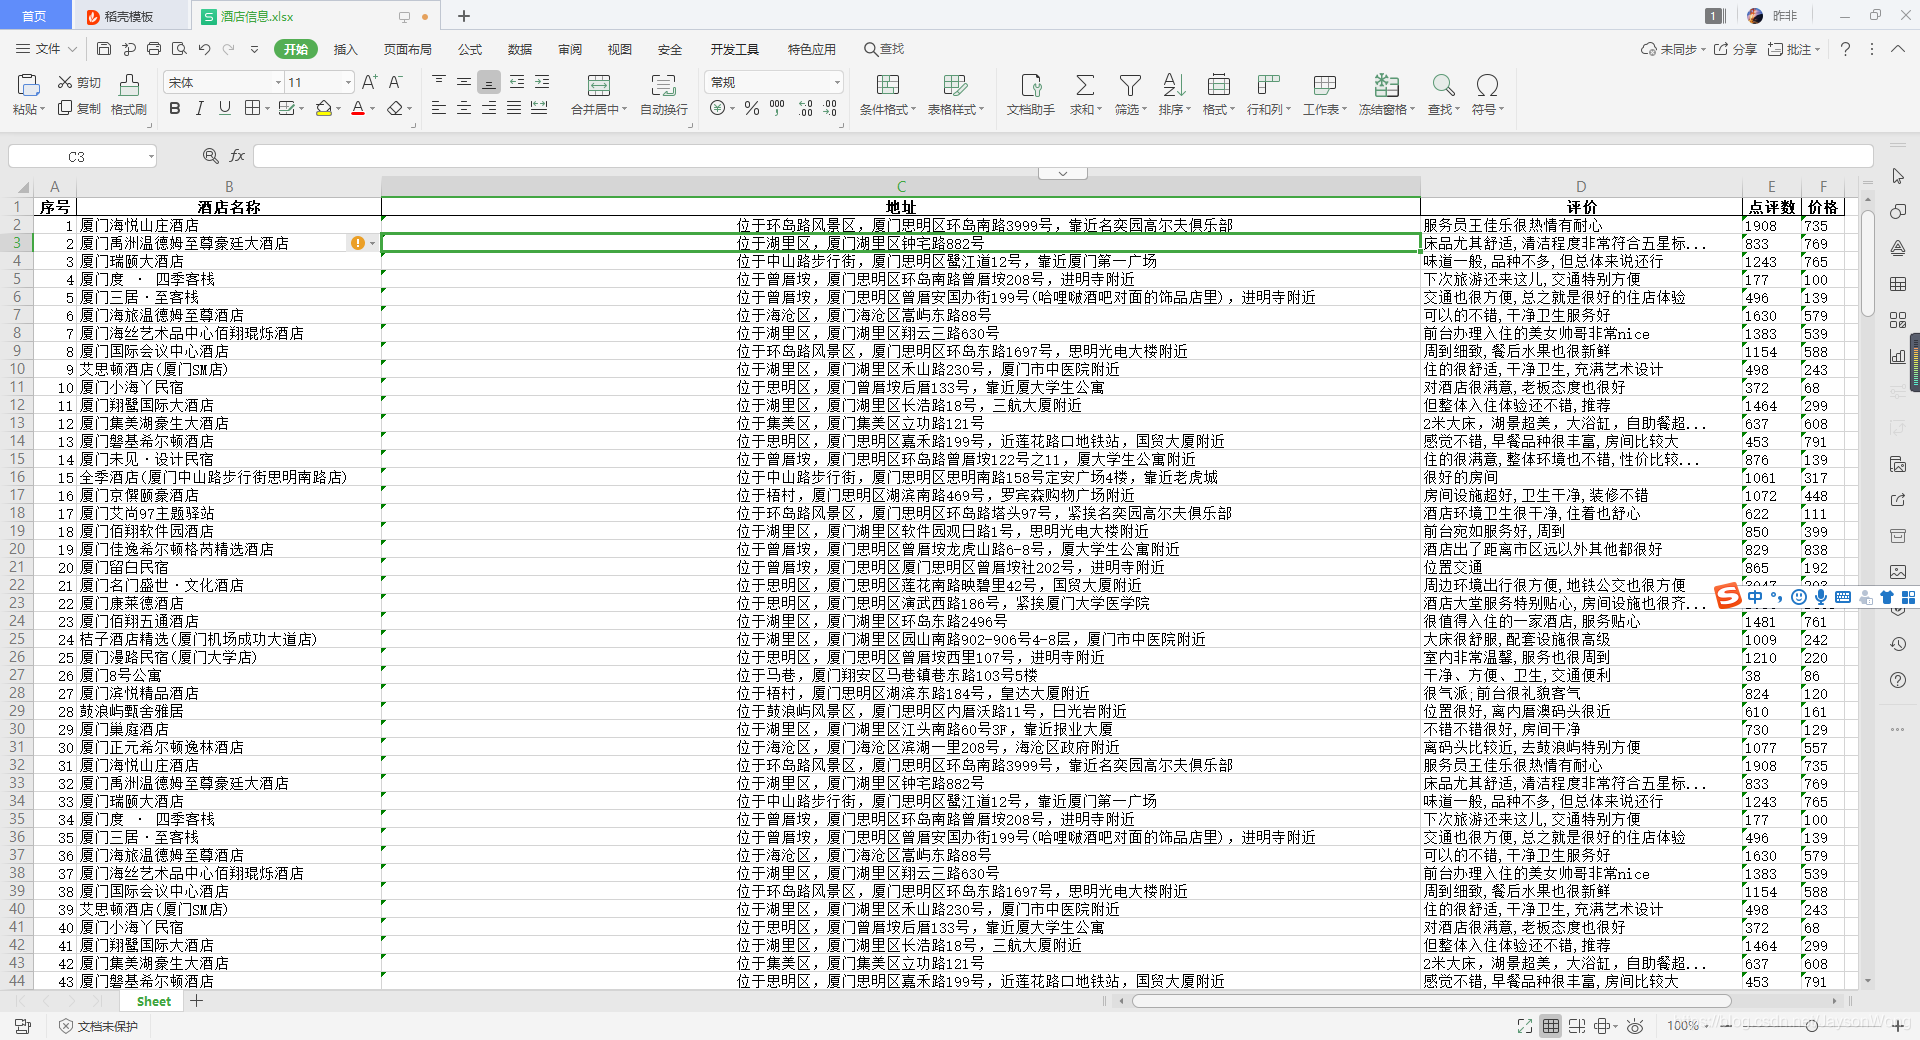The height and width of the screenshot is (1040, 1920).
Task: Expand the 合并居中 merge dropdown arrow
Action: [x=624, y=110]
